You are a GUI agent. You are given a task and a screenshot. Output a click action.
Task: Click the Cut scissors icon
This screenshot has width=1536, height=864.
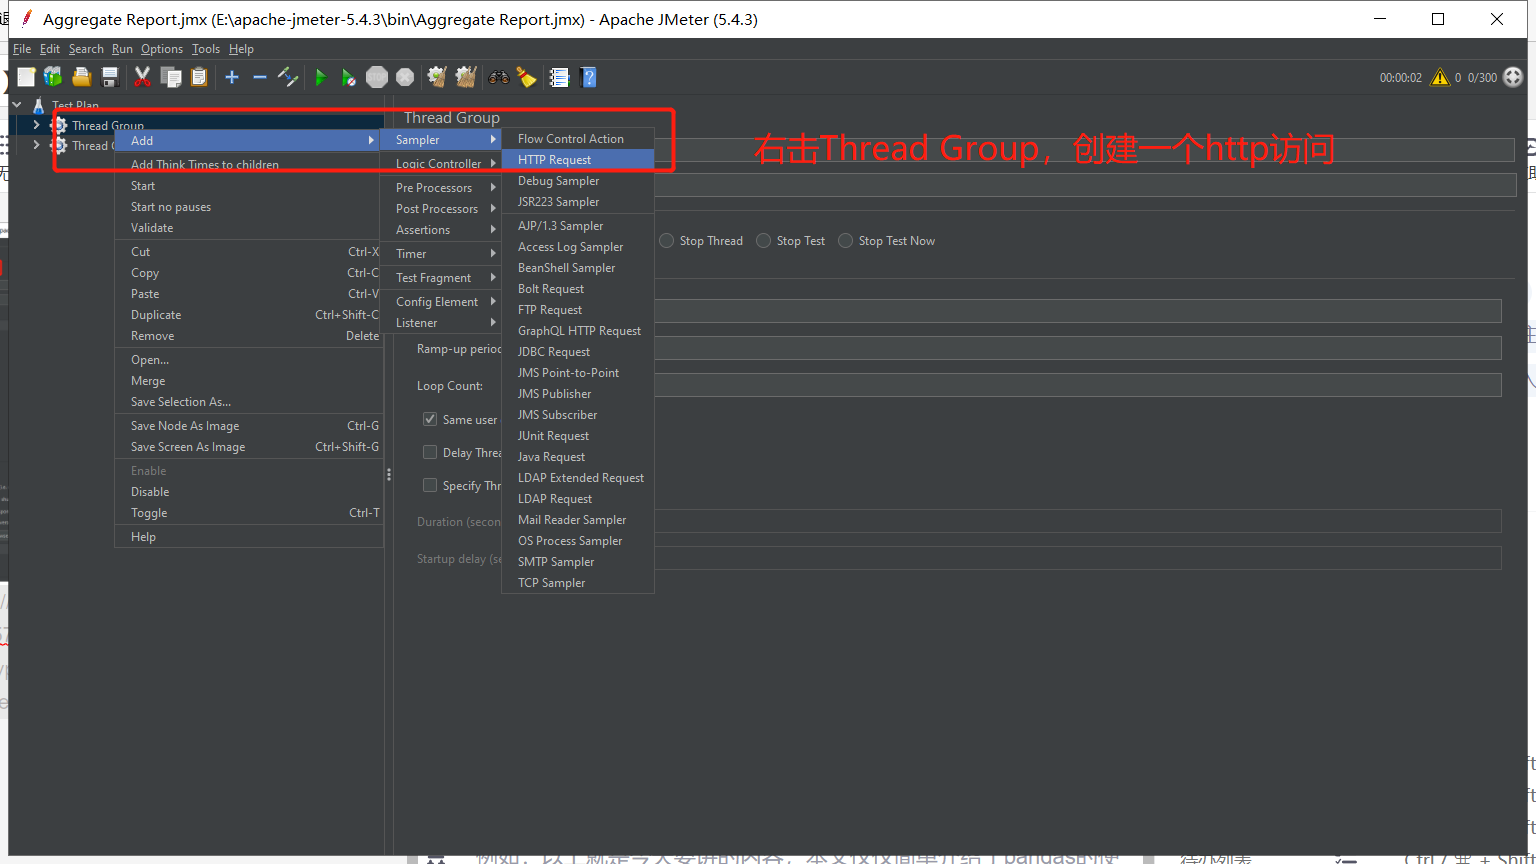click(142, 77)
